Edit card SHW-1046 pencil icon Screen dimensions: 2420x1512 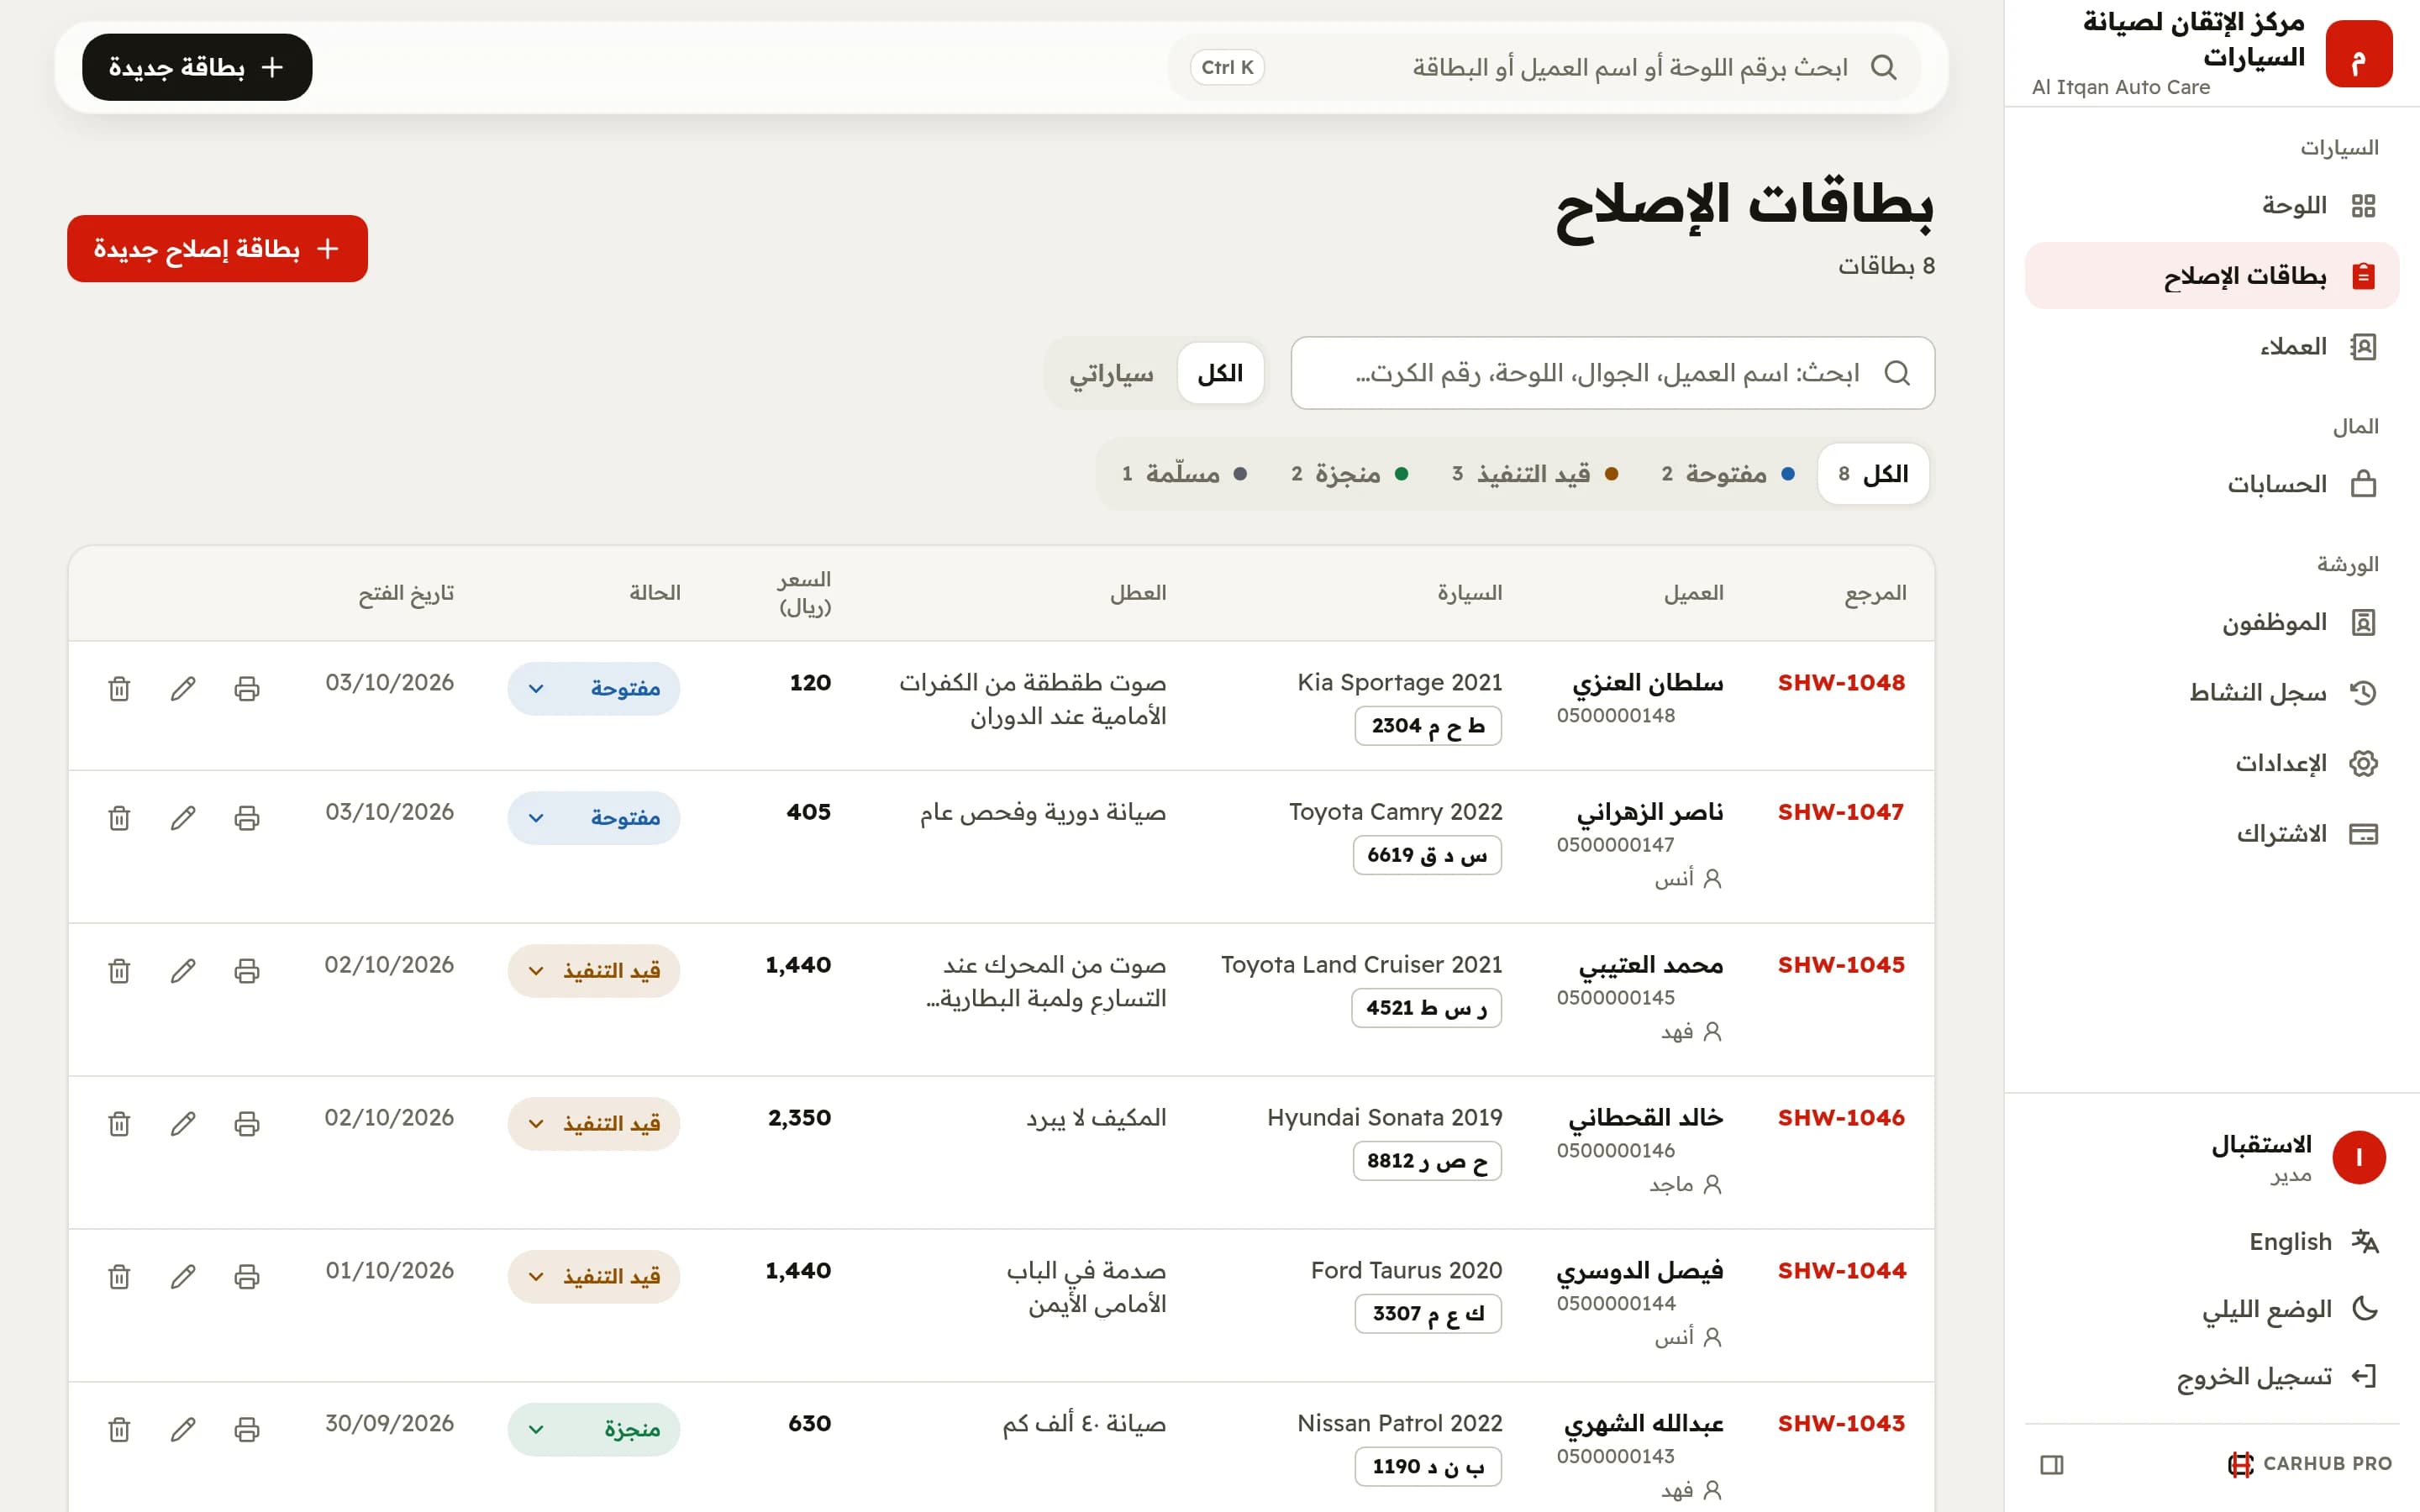[183, 1124]
